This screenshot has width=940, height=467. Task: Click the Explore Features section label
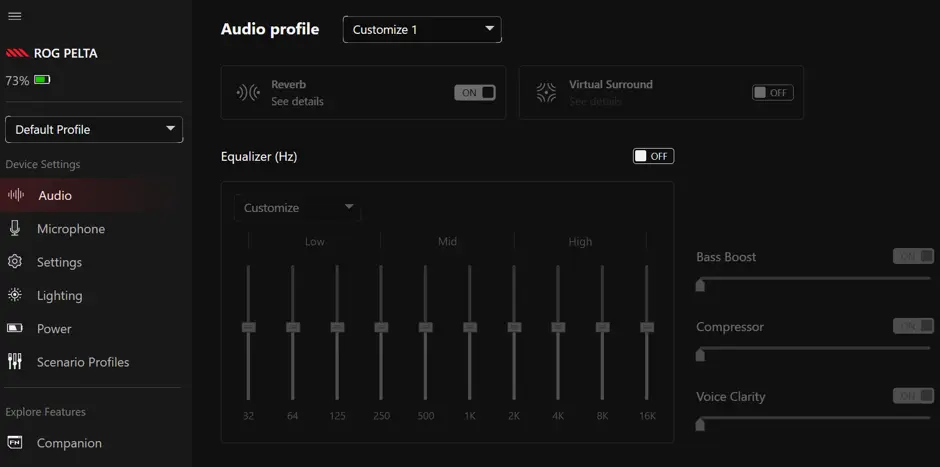tap(46, 412)
